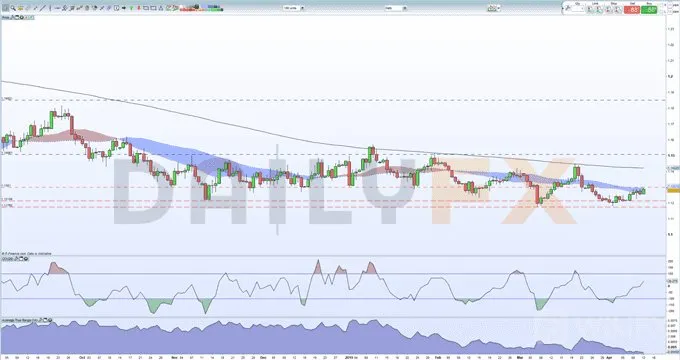The image size is (680, 360).
Task: Click the quantity input field
Action: click(x=578, y=9)
